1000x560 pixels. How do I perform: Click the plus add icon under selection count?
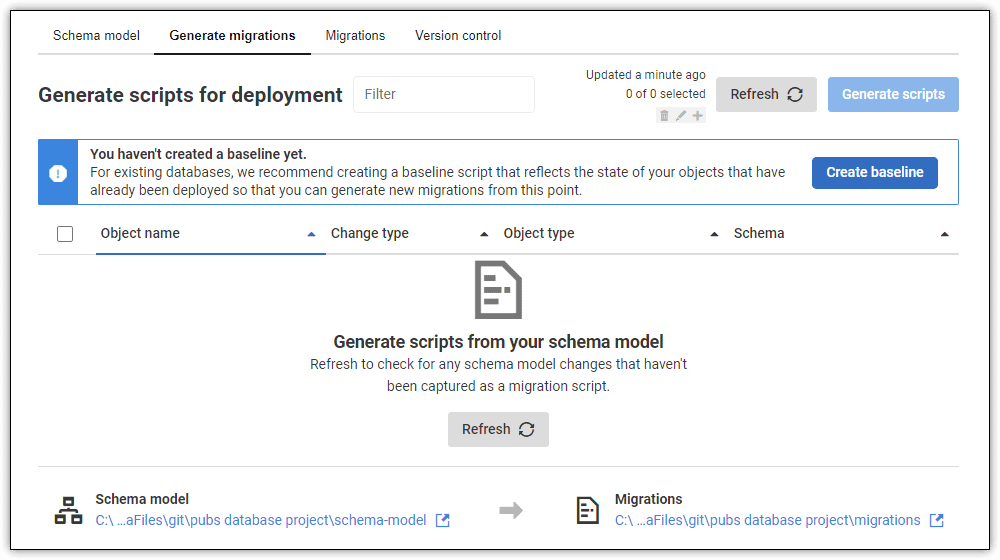pyautogui.click(x=698, y=115)
